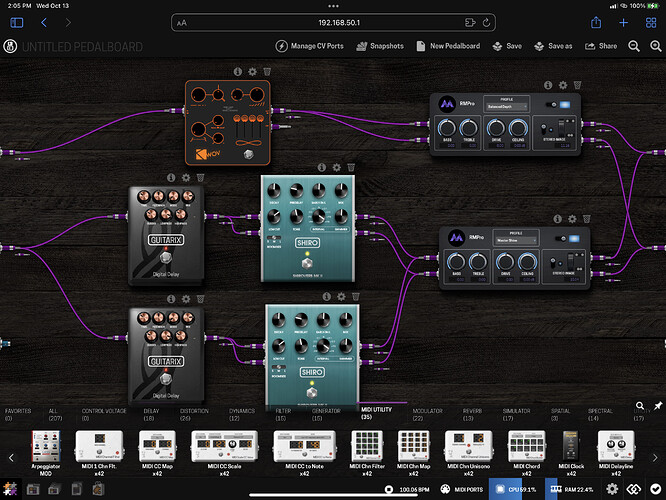This screenshot has width=666, height=500.
Task: Select the Reverb category tab
Action: 472,415
